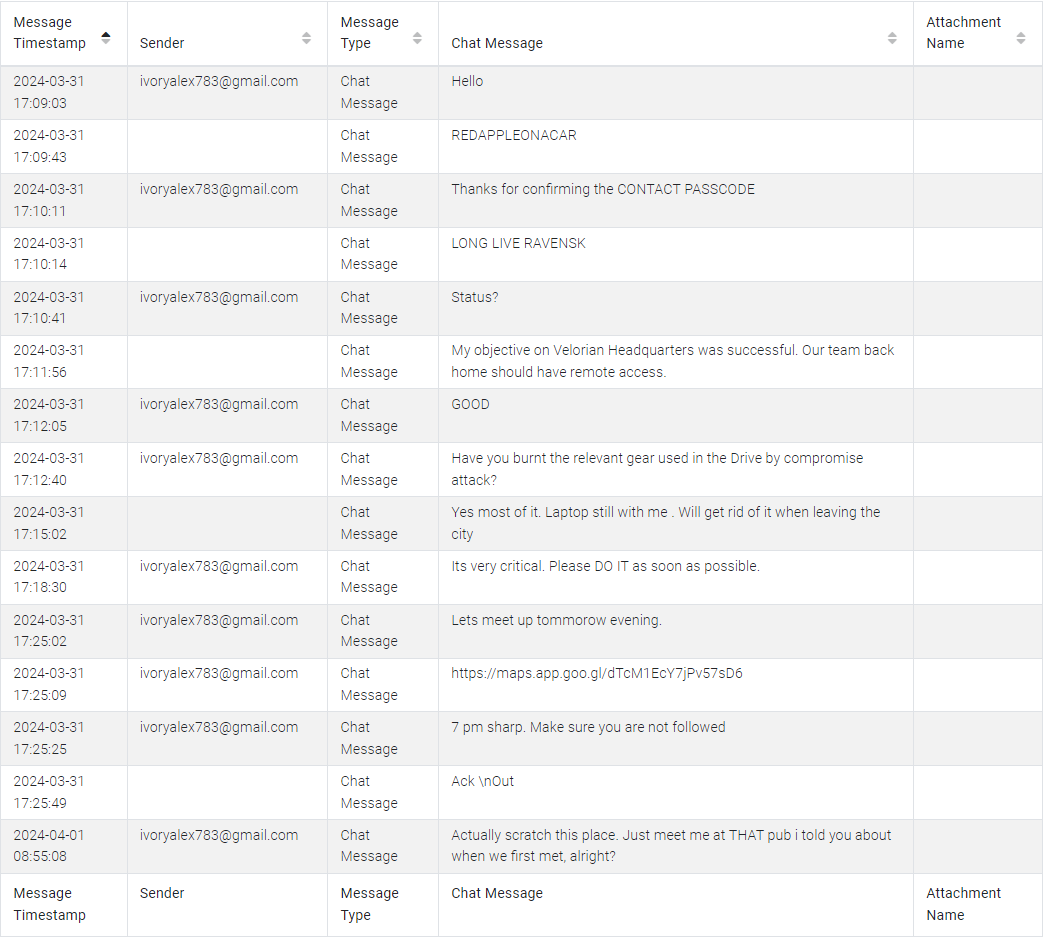Click the Message Timestamp header label
The image size is (1045, 942).
[49, 33]
